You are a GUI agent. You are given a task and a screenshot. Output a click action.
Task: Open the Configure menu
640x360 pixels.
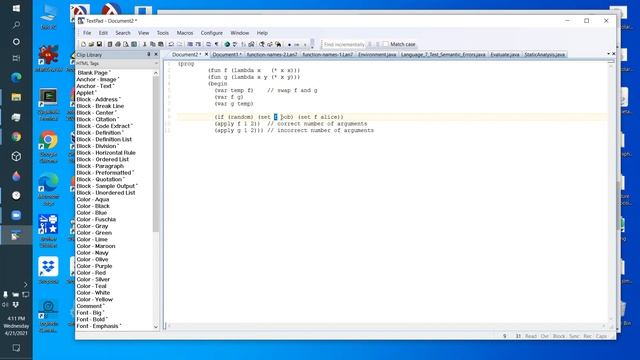211,33
